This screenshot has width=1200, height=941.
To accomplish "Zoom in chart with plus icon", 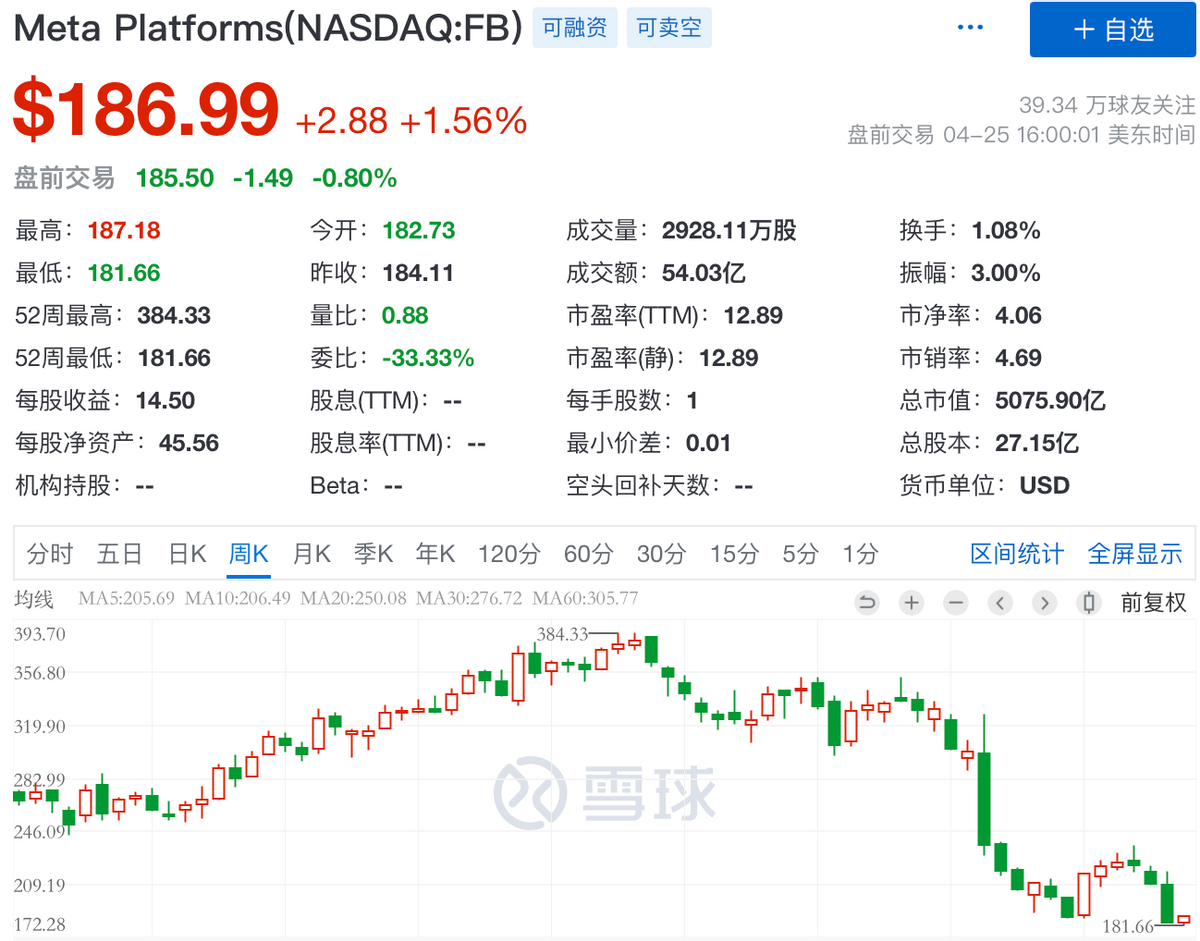I will [x=911, y=603].
